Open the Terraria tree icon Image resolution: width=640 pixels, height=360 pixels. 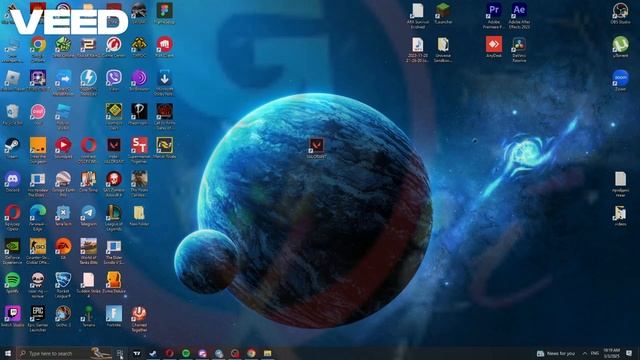[89, 314]
